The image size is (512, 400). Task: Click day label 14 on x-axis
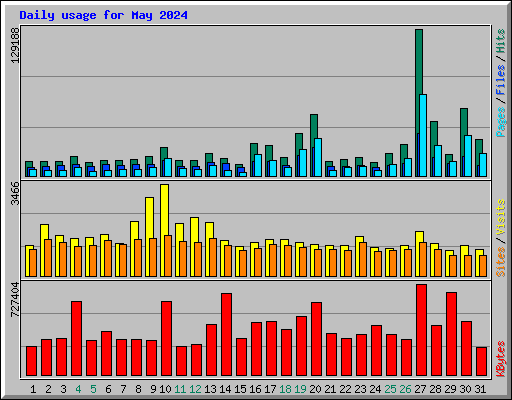coord(225,389)
